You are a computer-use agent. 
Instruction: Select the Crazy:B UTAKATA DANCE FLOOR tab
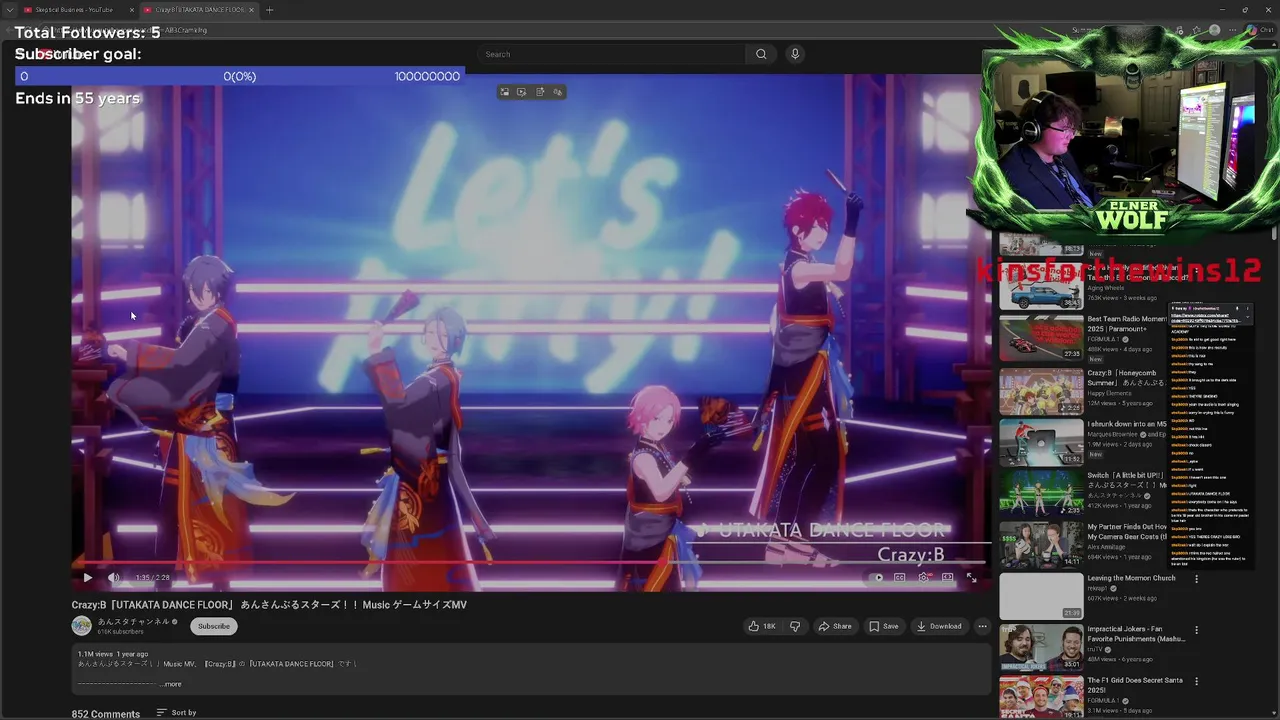(x=199, y=10)
